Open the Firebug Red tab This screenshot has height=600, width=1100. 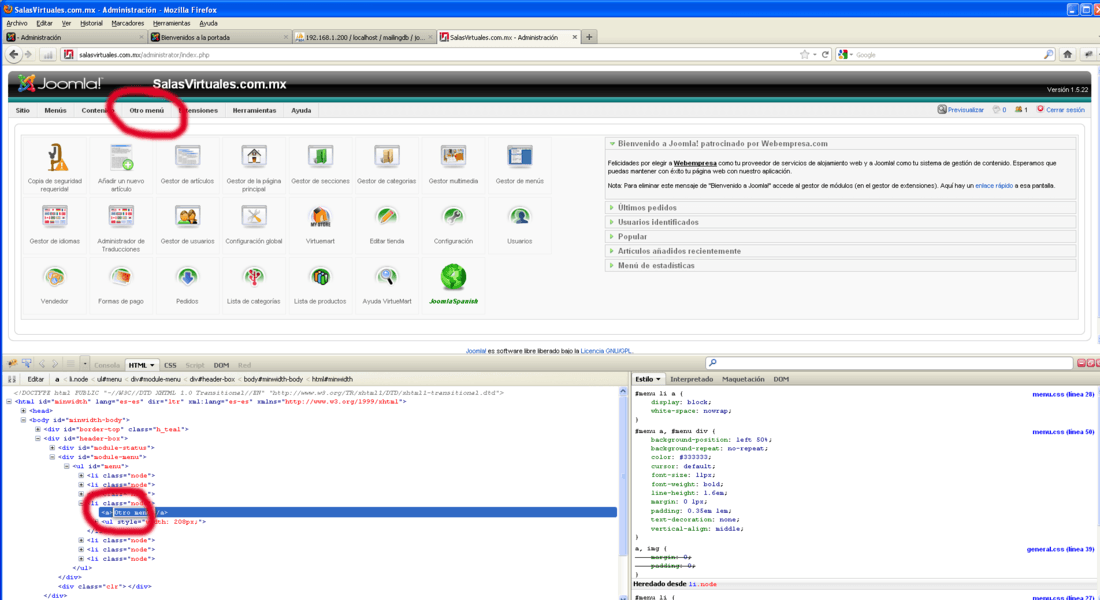[244, 365]
